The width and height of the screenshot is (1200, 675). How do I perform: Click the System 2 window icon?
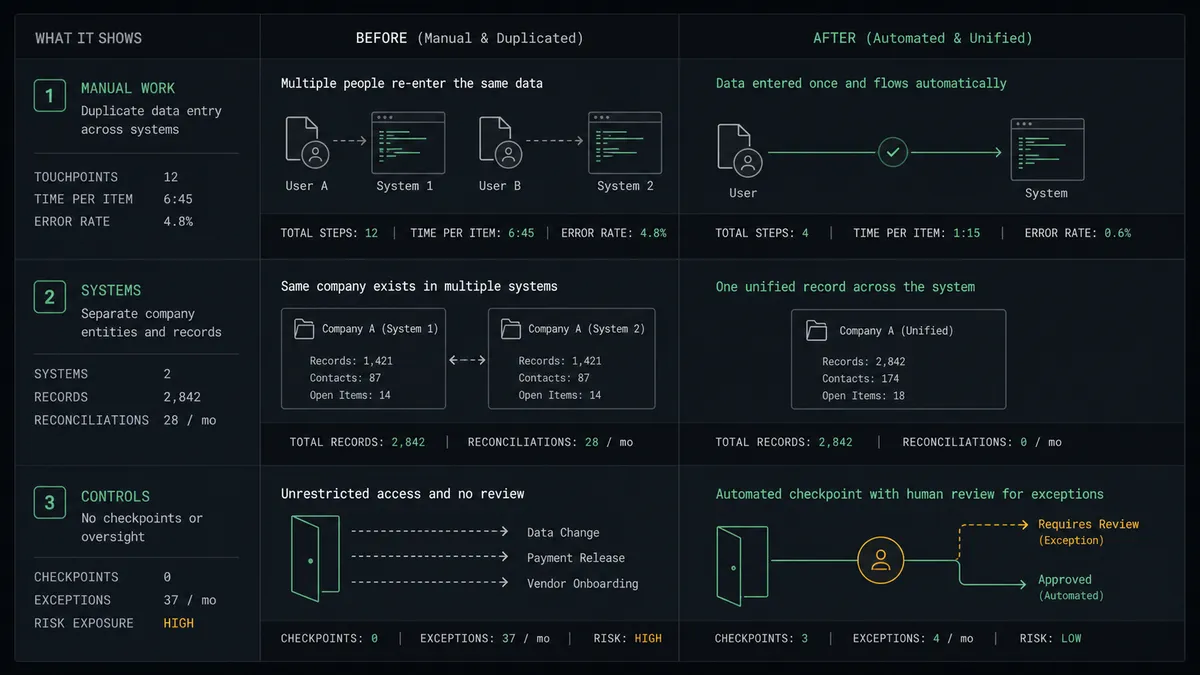[625, 143]
